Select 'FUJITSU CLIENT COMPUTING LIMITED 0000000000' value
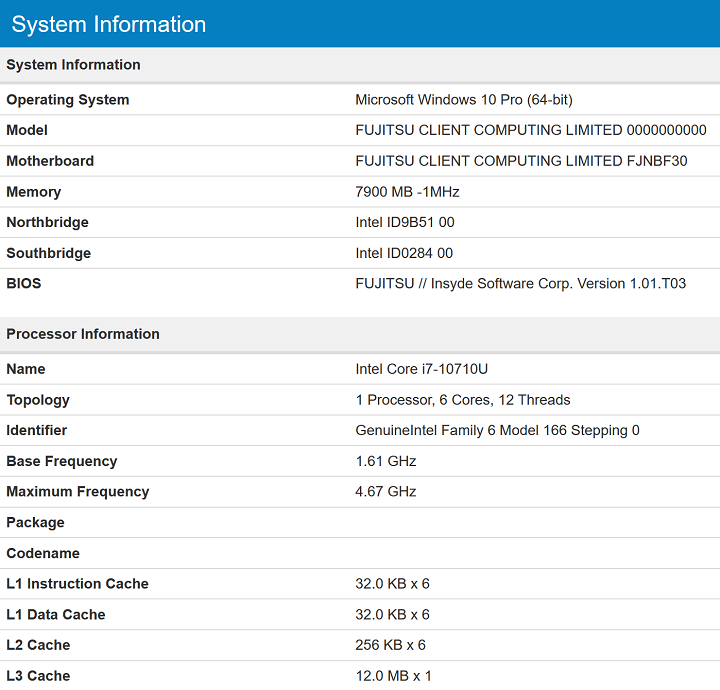Image resolution: width=720 pixels, height=690 pixels. (531, 130)
